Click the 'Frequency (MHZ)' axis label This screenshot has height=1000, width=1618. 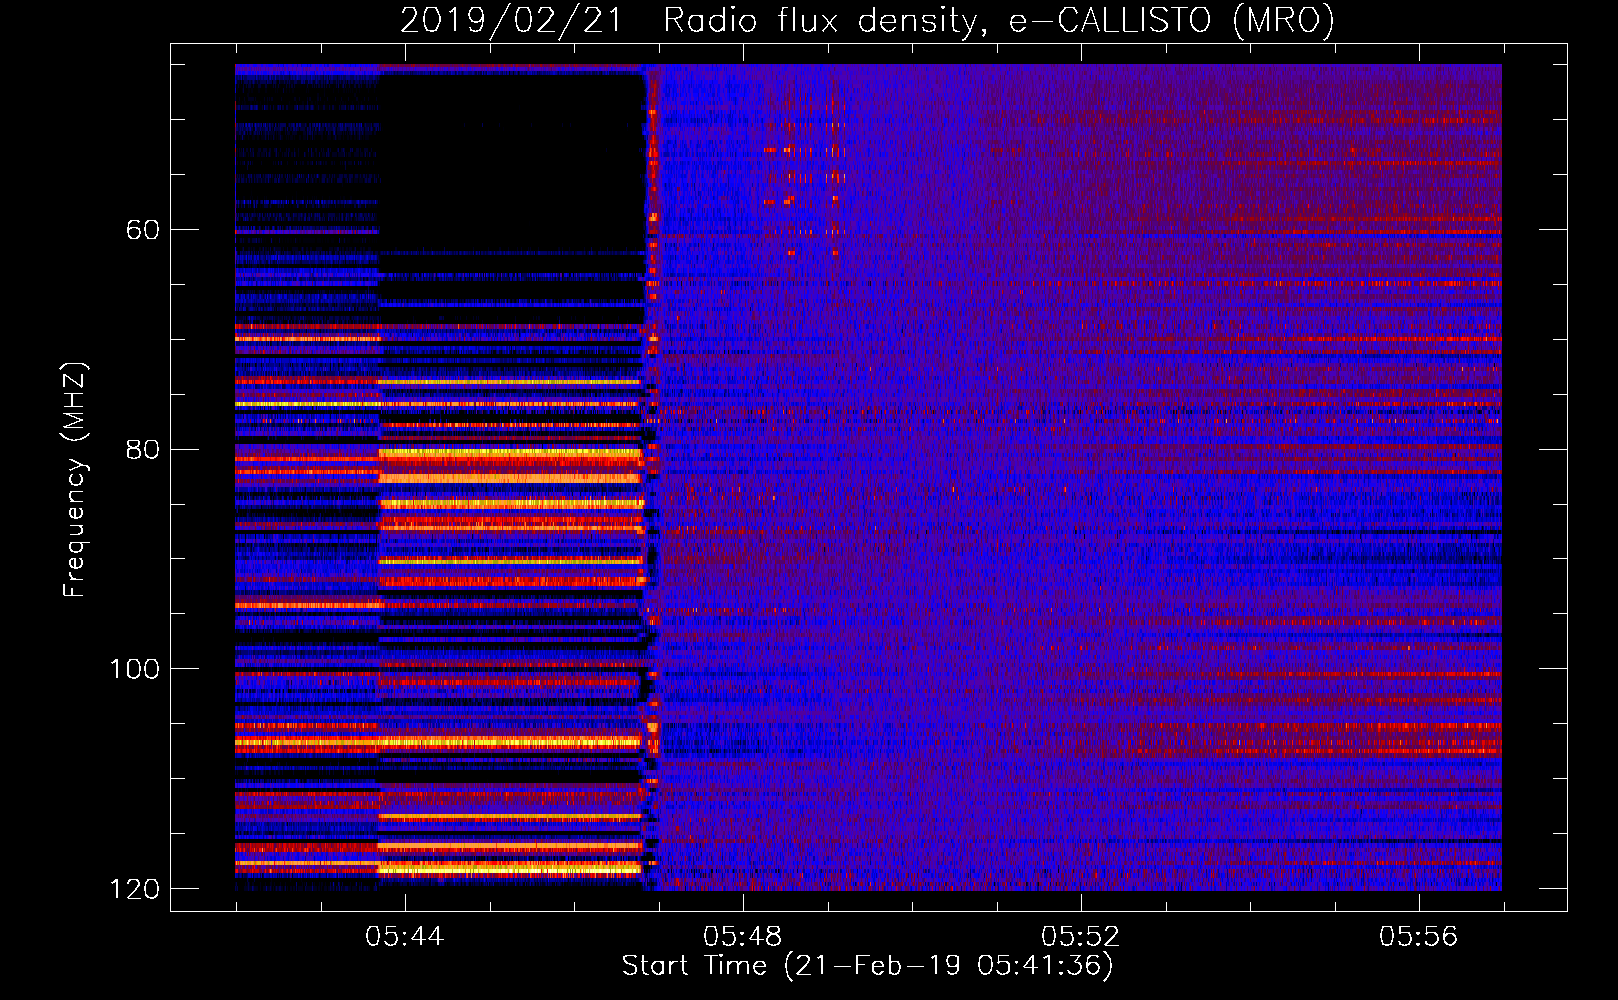point(75,480)
